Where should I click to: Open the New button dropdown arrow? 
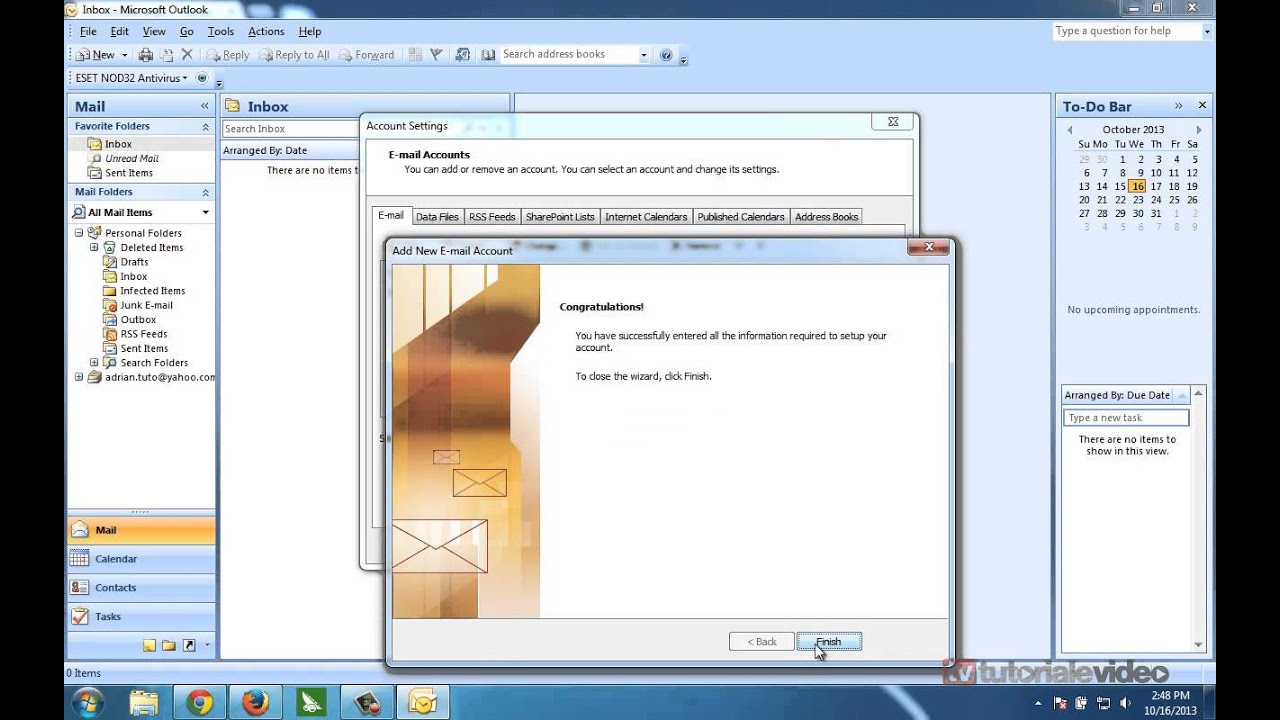pos(124,55)
